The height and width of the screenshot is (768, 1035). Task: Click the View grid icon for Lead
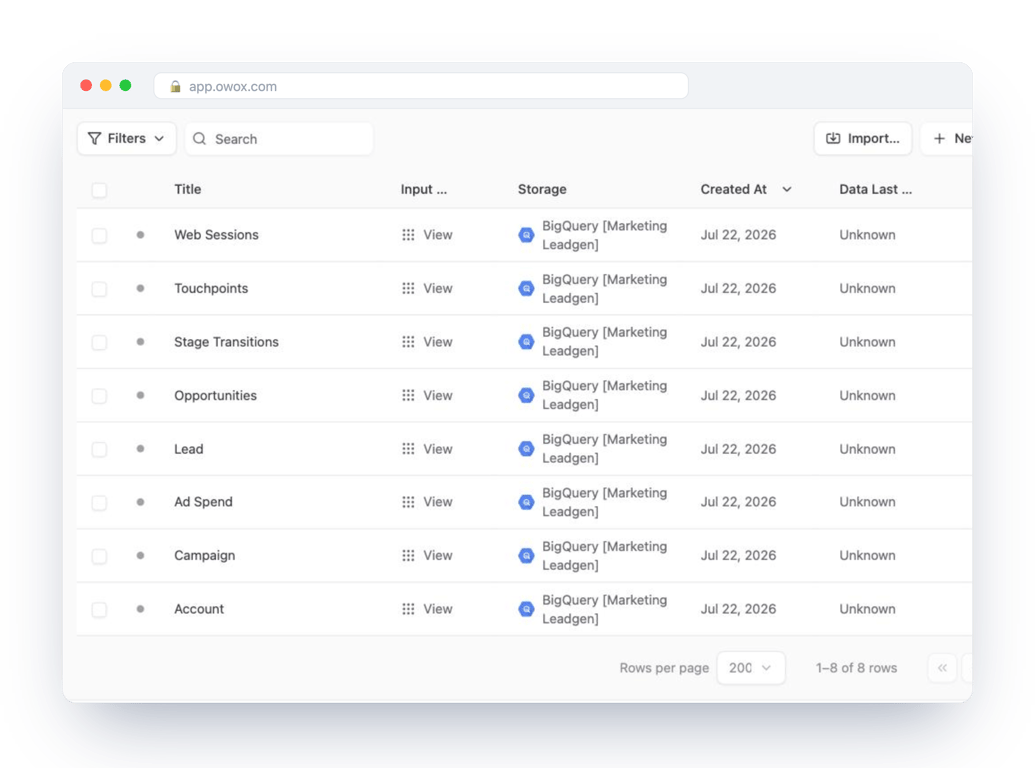409,449
